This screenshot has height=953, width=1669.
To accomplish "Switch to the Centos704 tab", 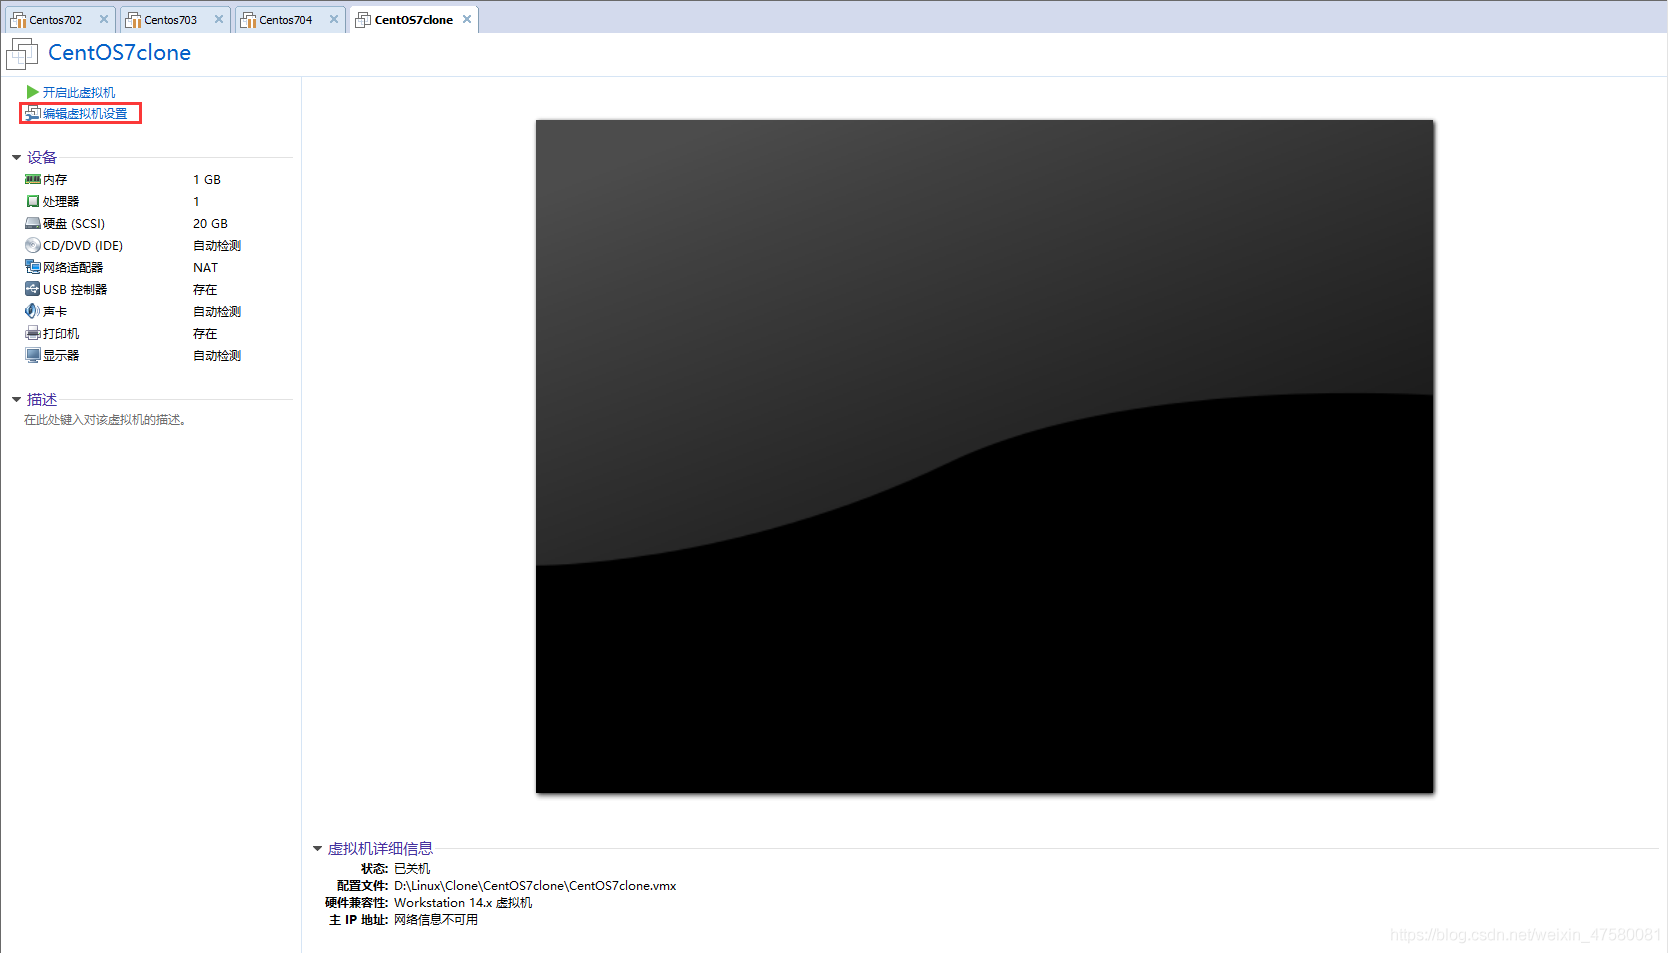I will (x=289, y=20).
